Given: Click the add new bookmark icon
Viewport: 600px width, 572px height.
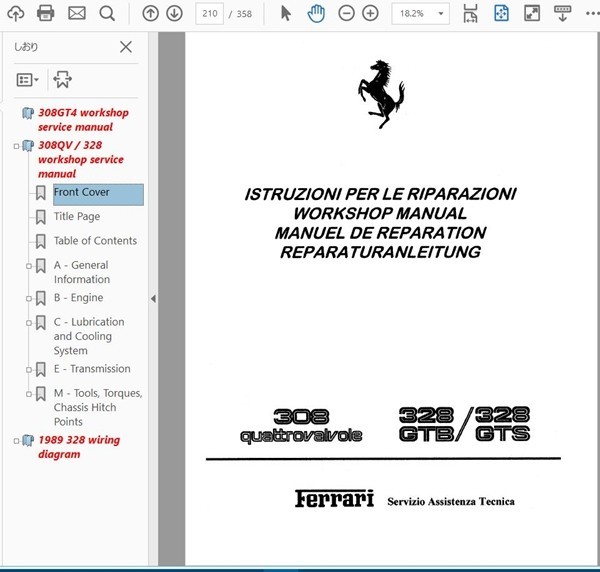Looking at the screenshot, I should [x=62, y=80].
